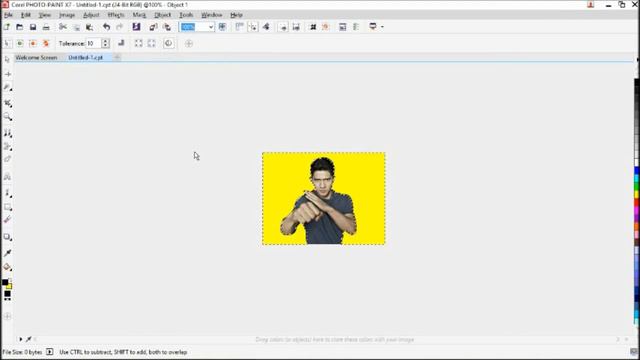This screenshot has height=360, width=640.
Task: Select the Fill bucket tool
Action: tap(7, 267)
